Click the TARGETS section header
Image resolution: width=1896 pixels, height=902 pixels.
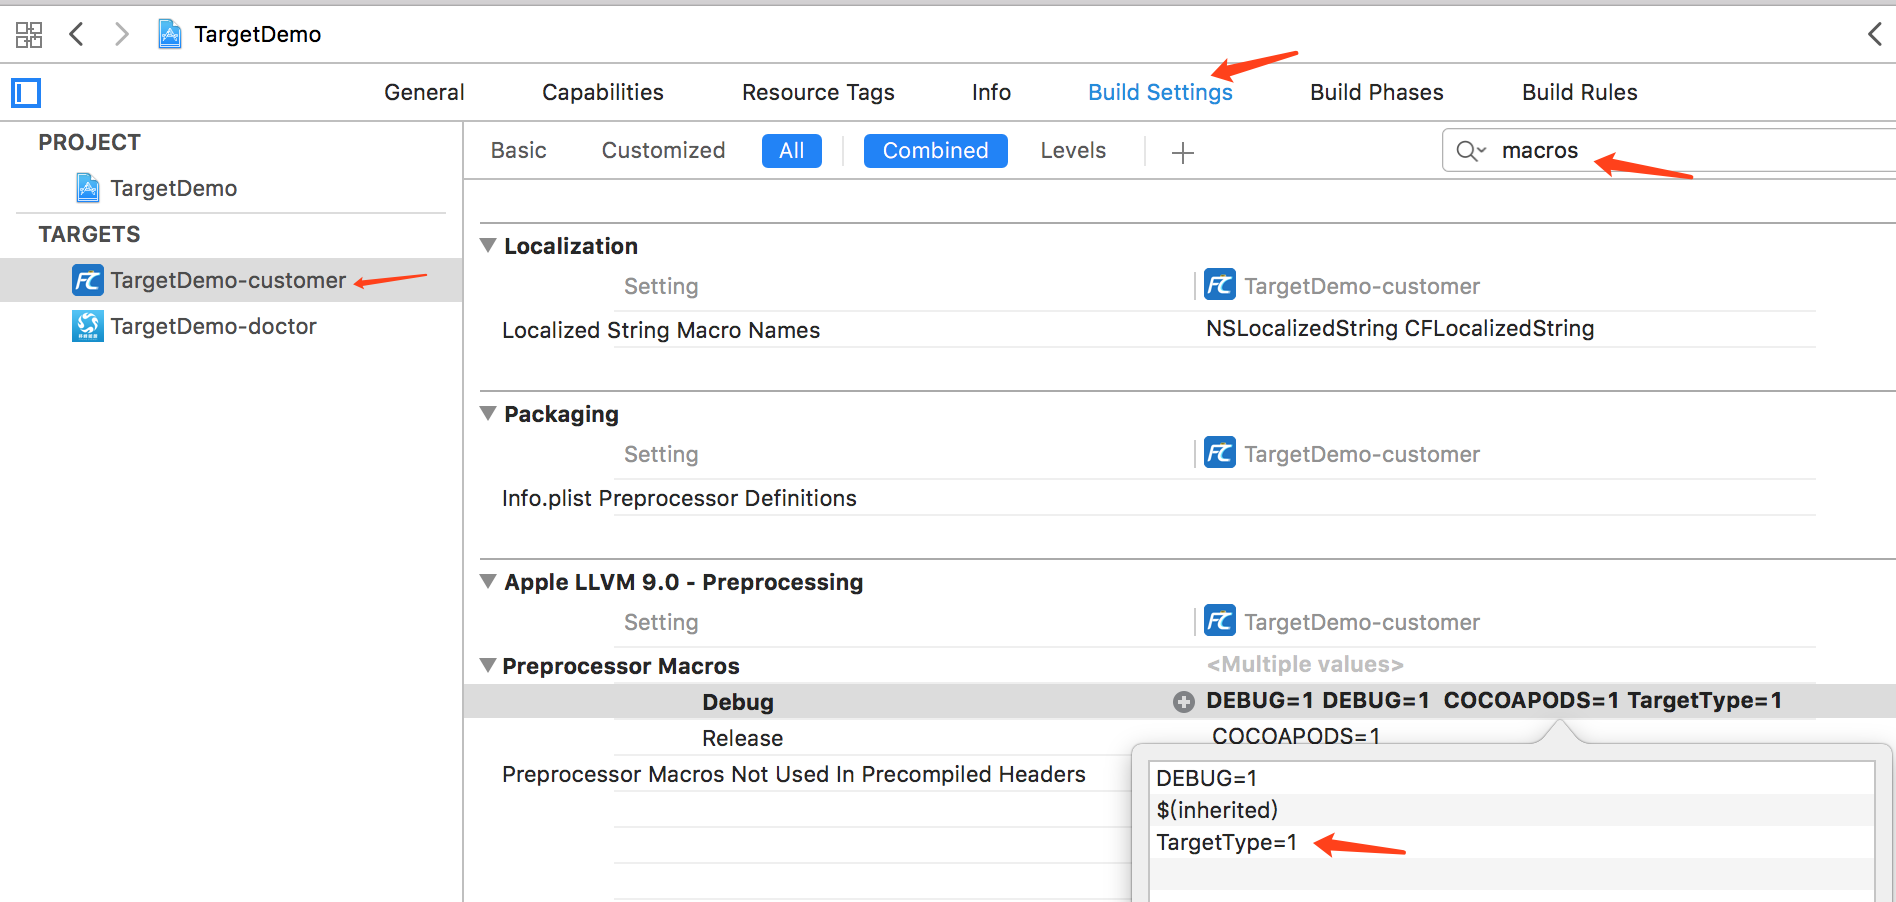[x=89, y=234]
